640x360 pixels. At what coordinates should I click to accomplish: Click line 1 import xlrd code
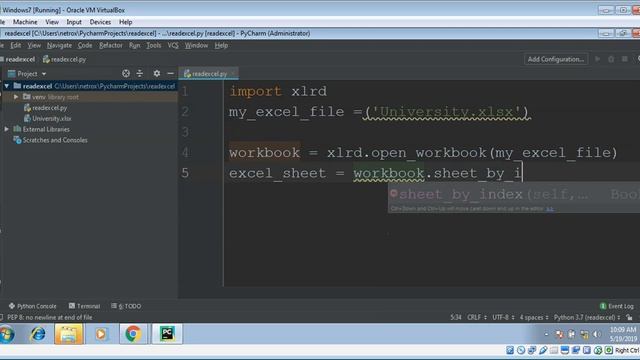(278, 91)
